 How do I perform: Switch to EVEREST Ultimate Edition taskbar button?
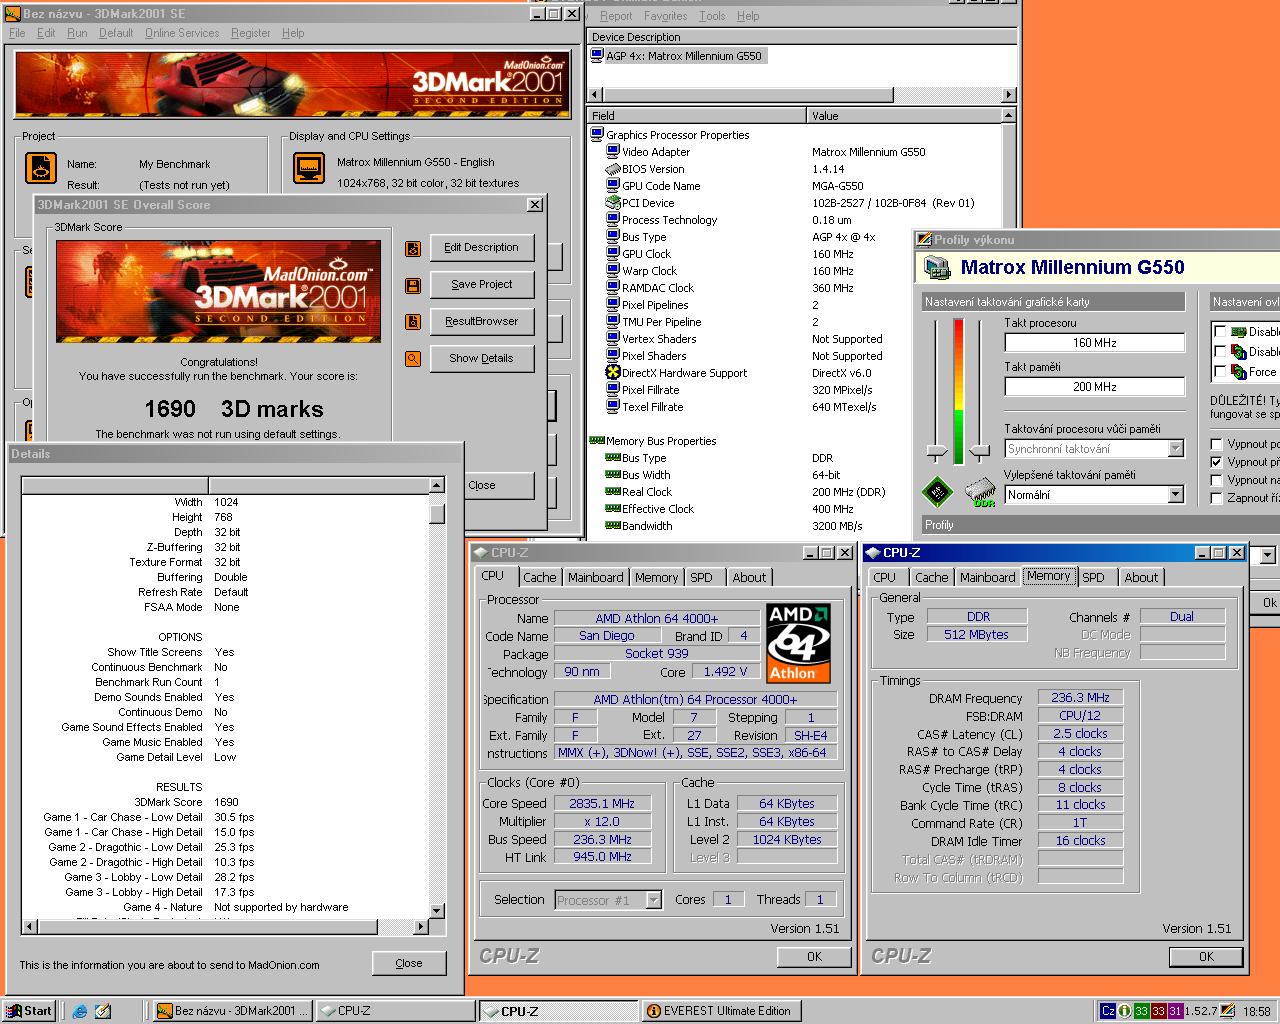coord(722,1011)
